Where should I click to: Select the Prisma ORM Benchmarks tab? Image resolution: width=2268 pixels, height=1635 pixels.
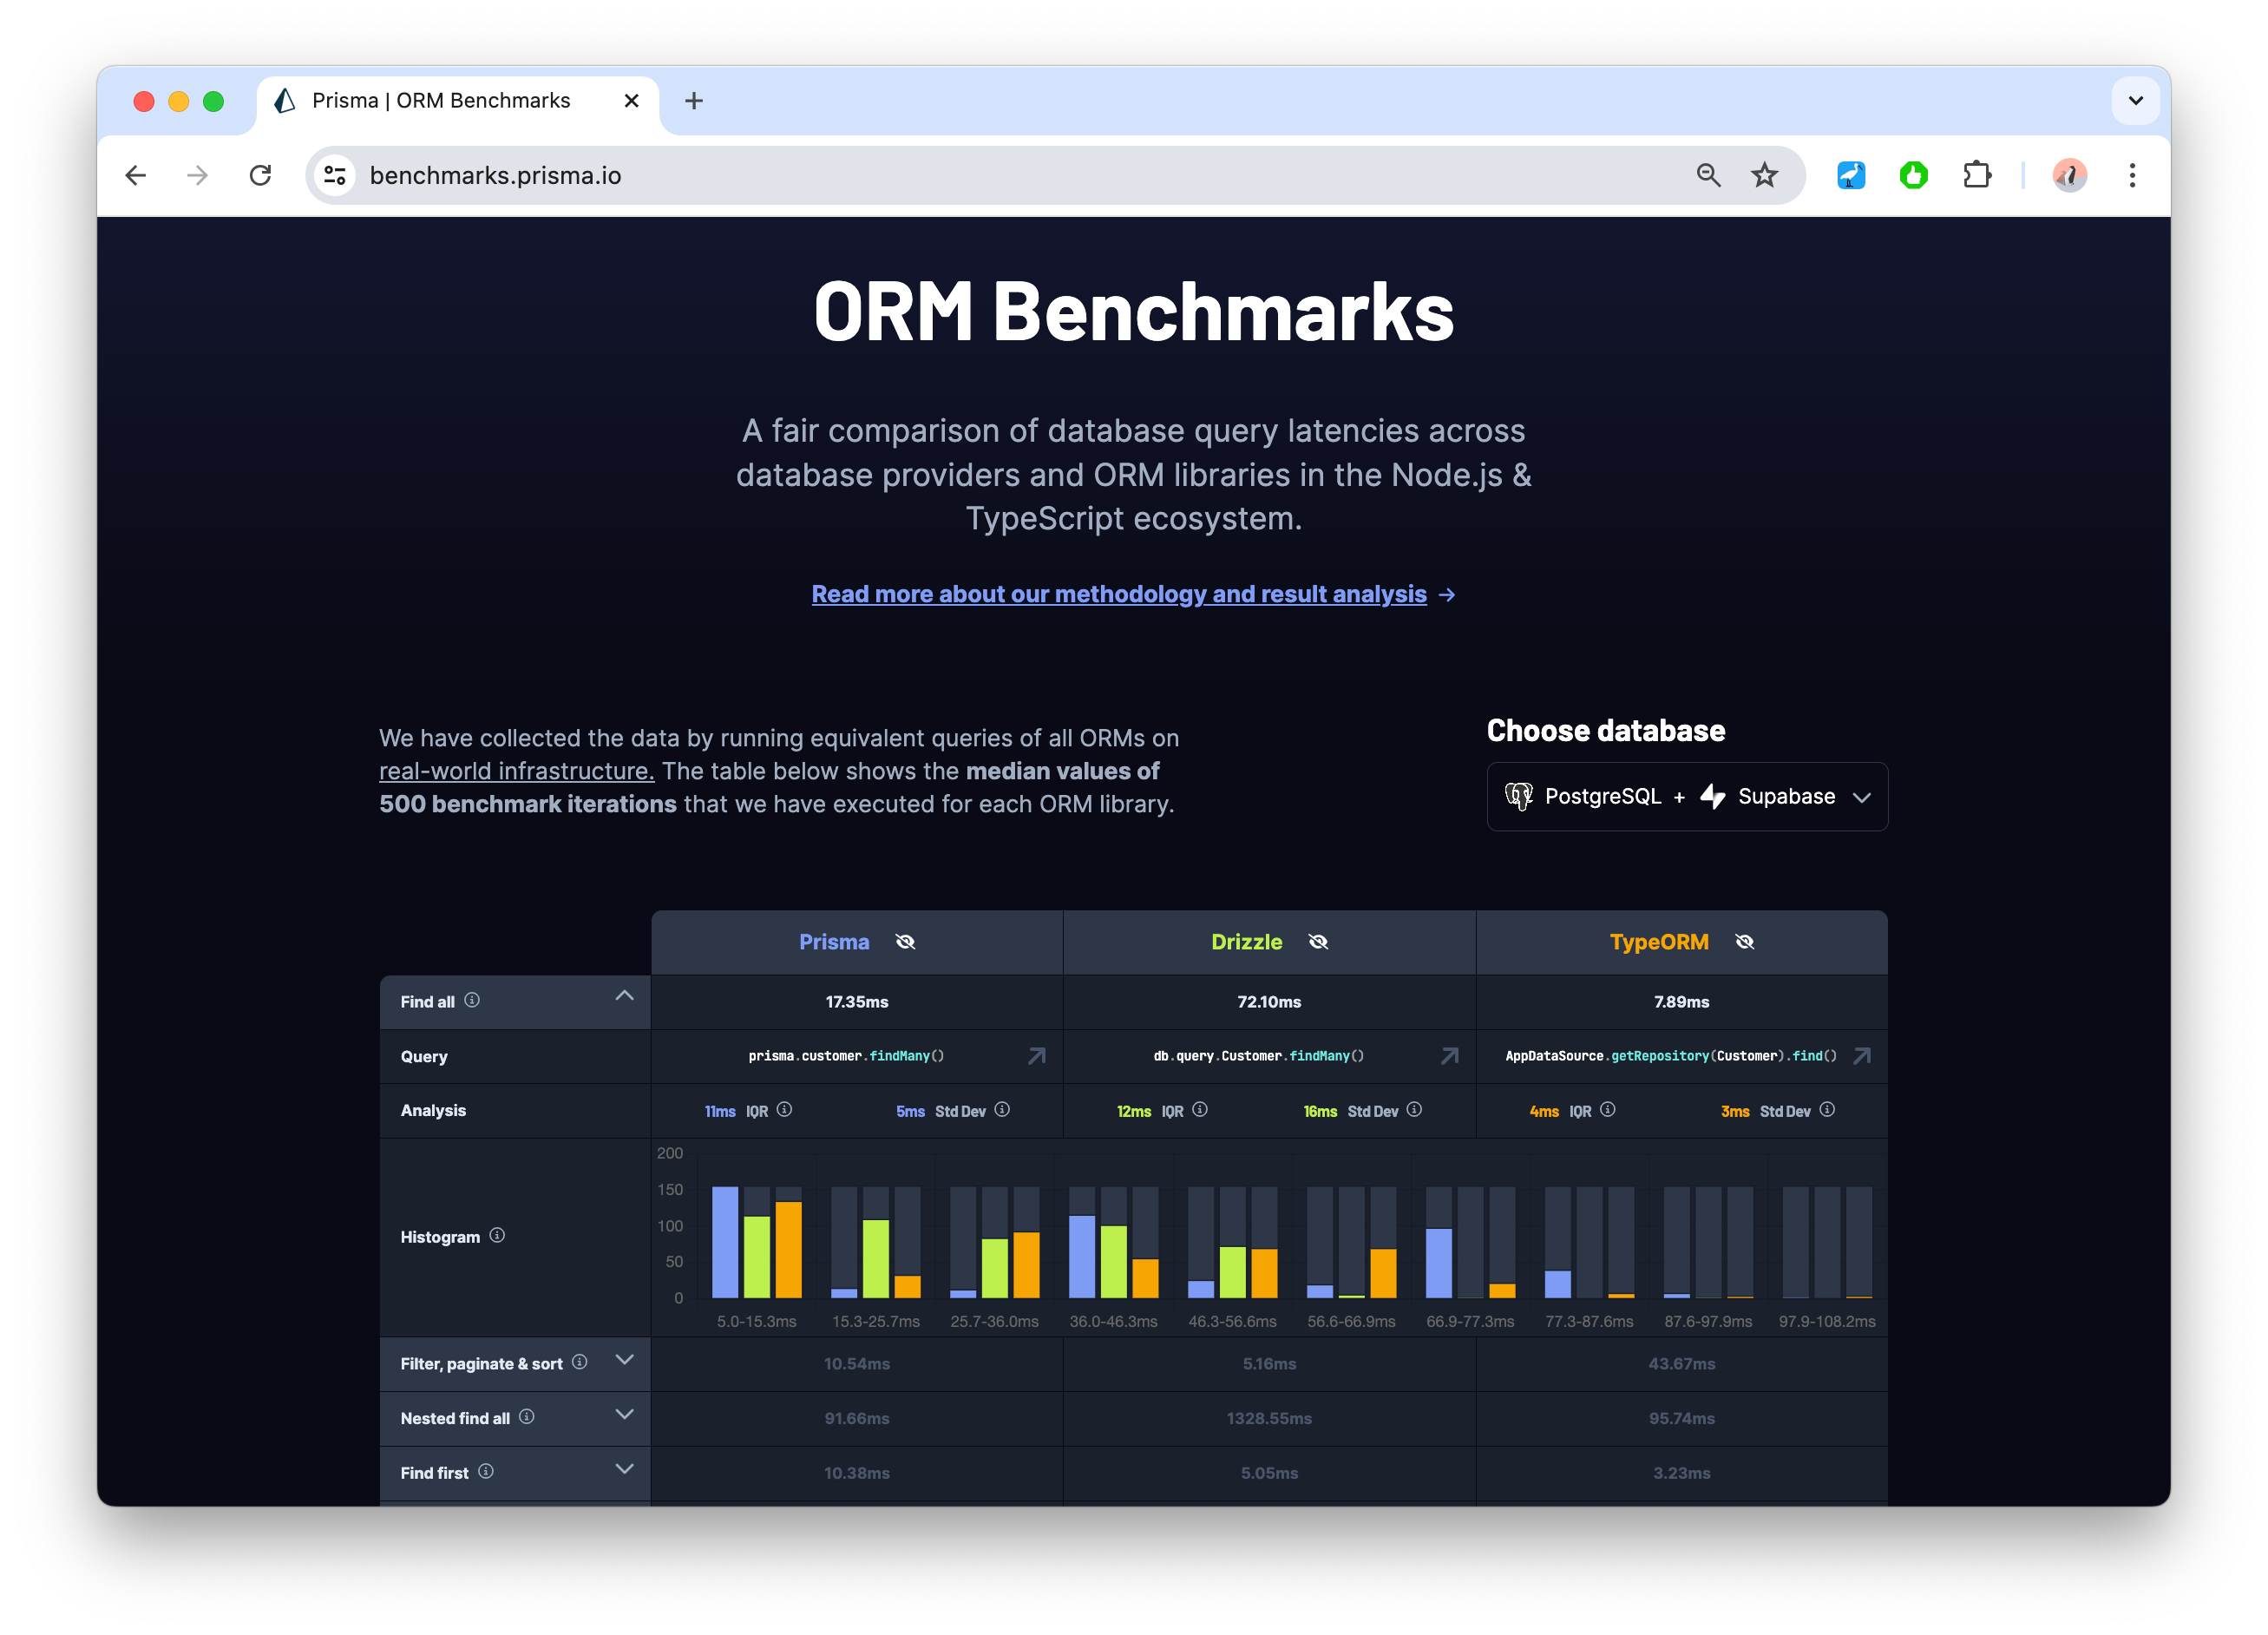440,101
